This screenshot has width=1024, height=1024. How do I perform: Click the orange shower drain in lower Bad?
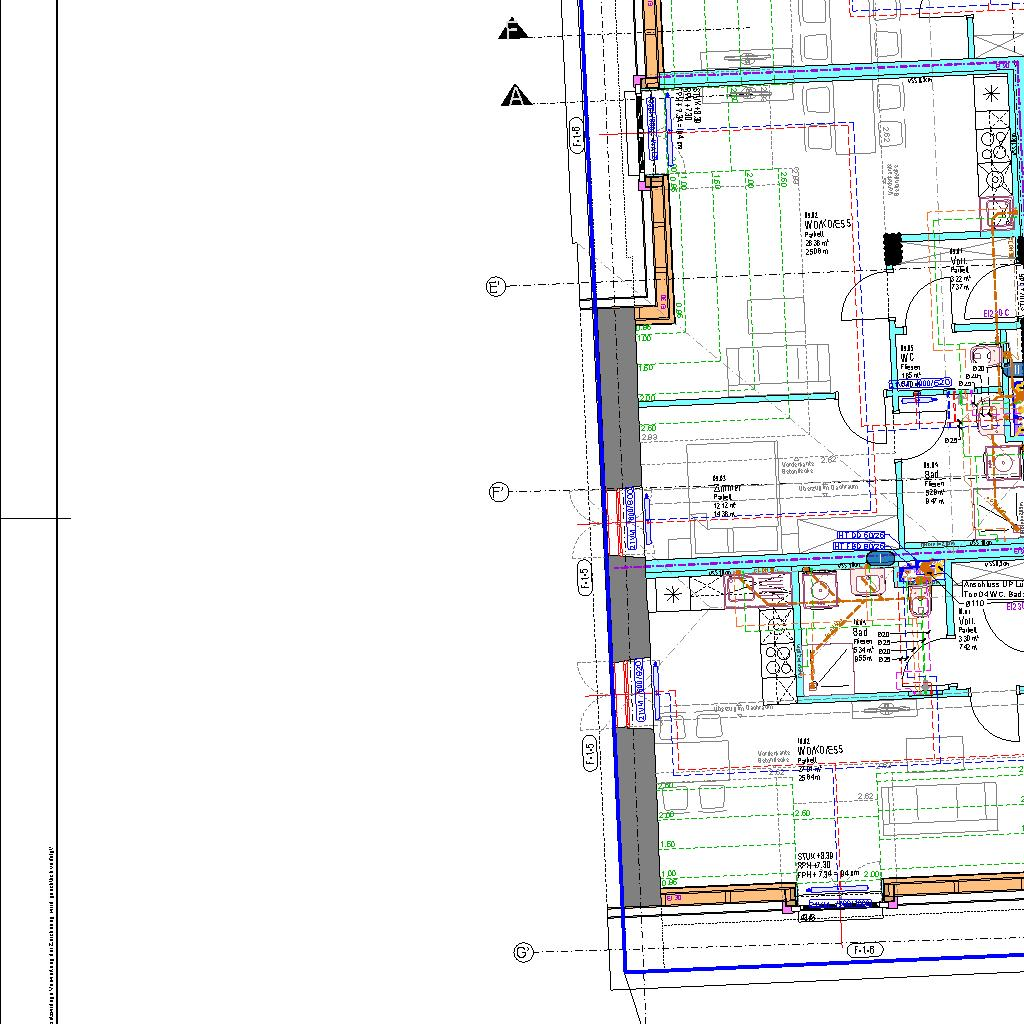coord(814,686)
